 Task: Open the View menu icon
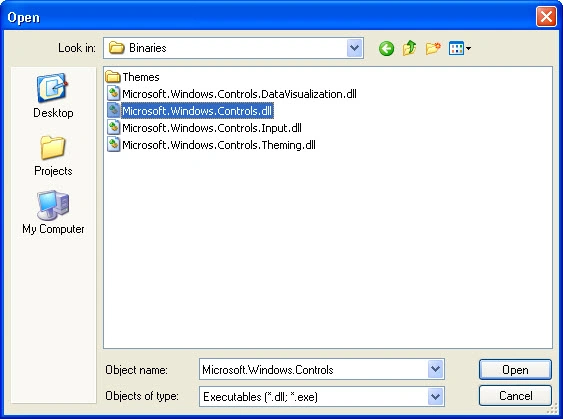[x=460, y=48]
